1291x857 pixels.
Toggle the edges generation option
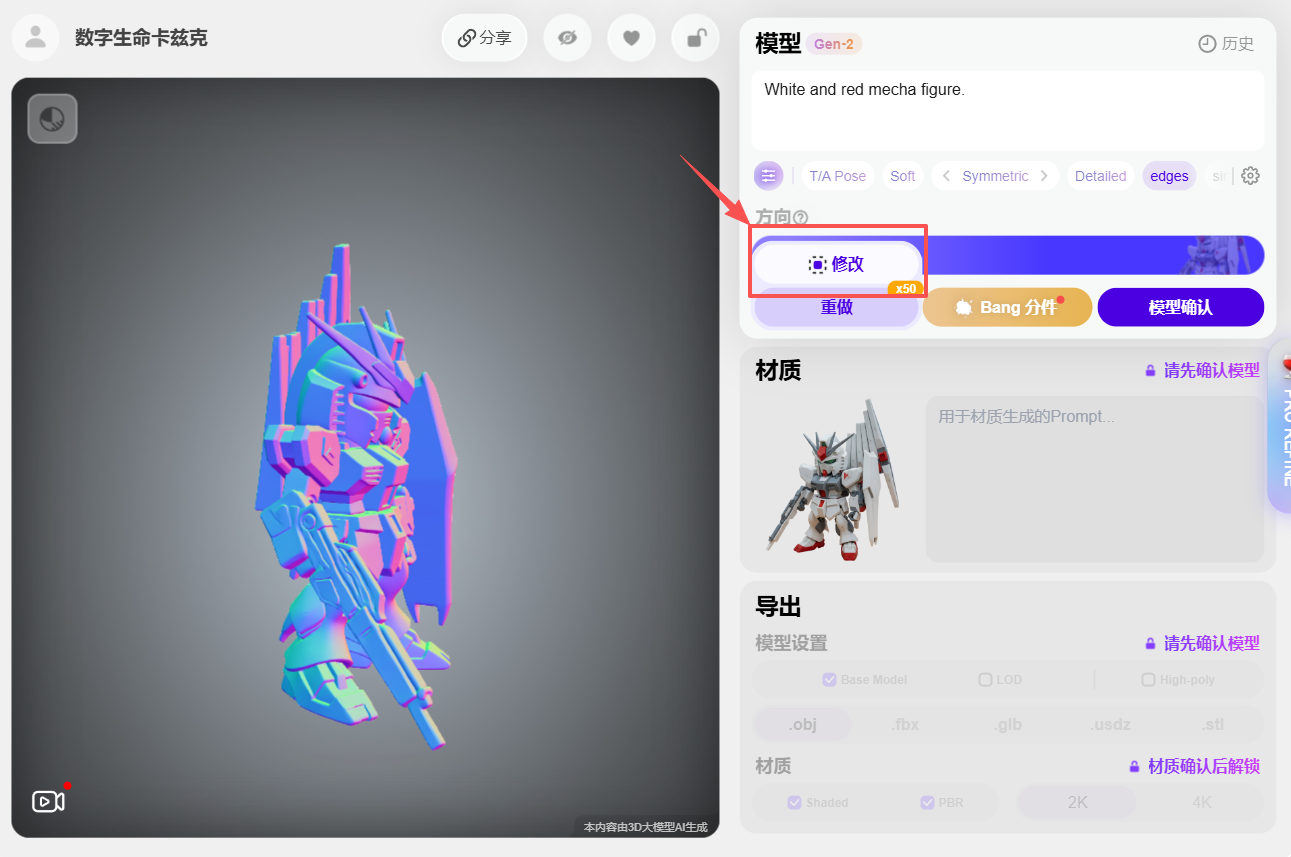point(1168,175)
